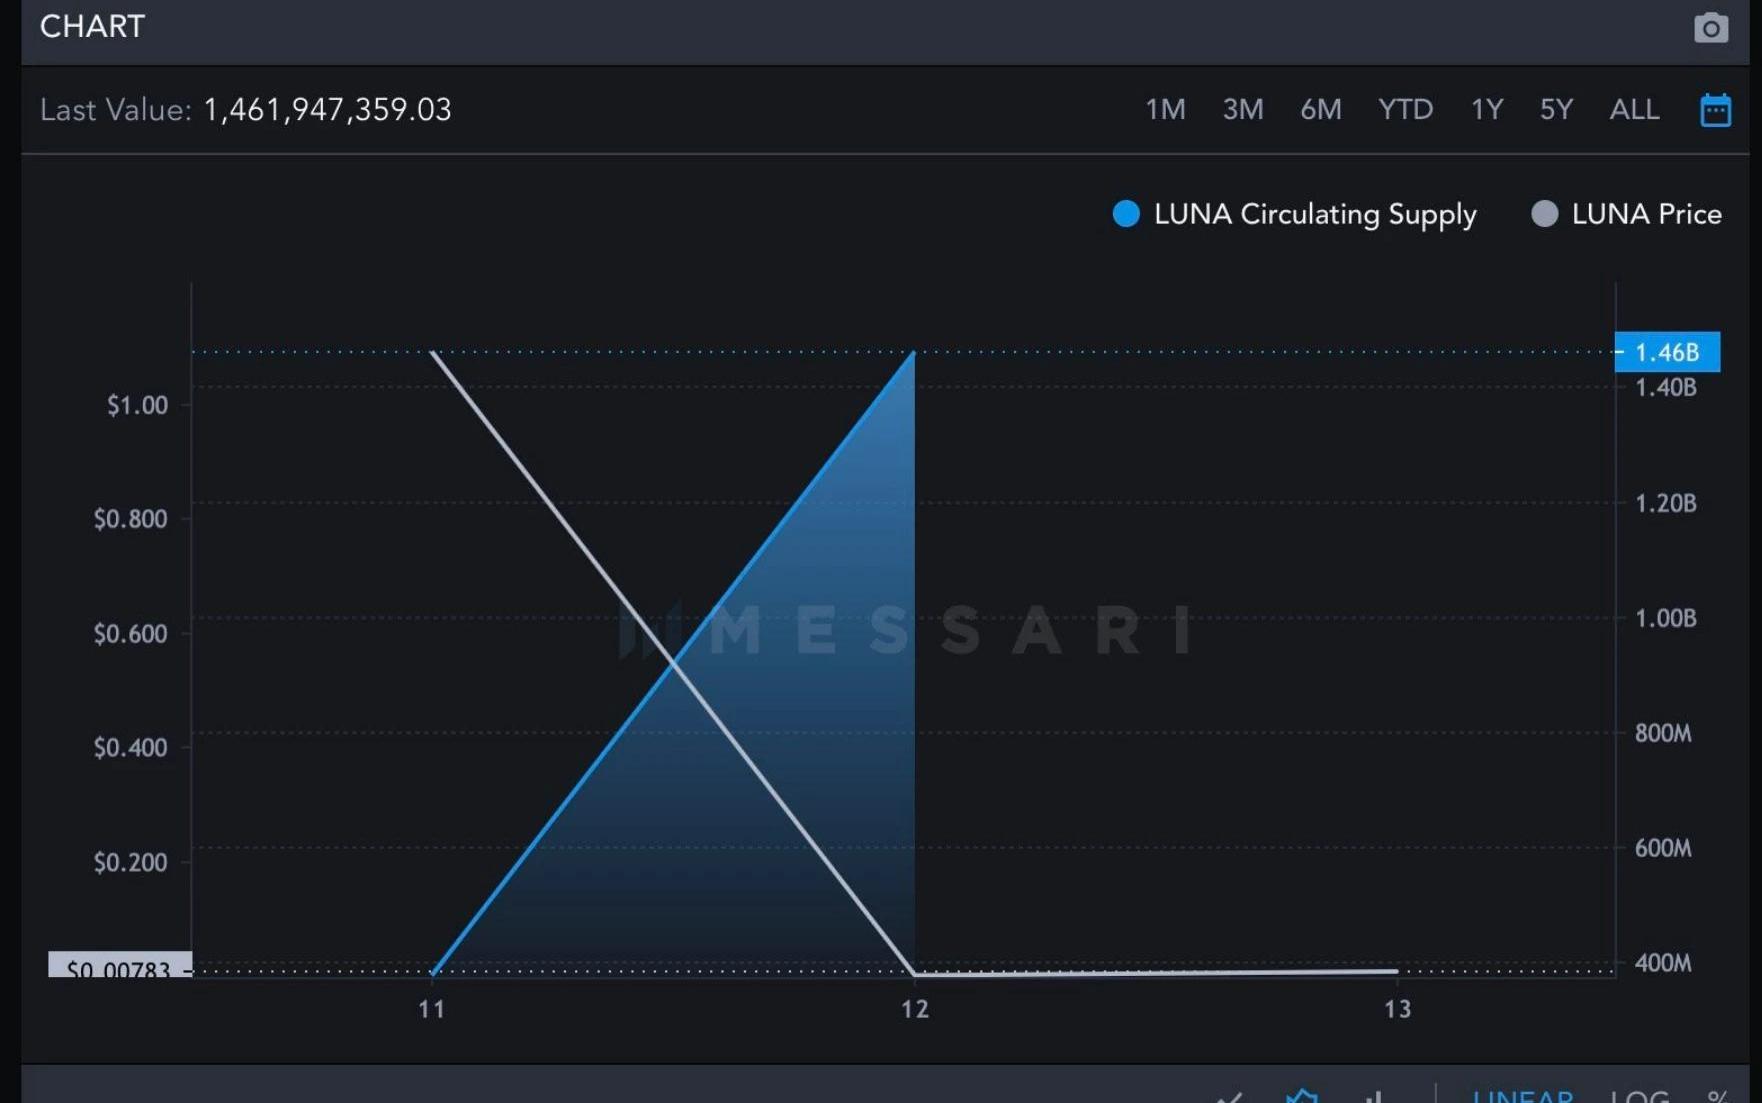Screen dimensions: 1762x1103
Task: Select the YTD time range
Action: (x=1405, y=109)
